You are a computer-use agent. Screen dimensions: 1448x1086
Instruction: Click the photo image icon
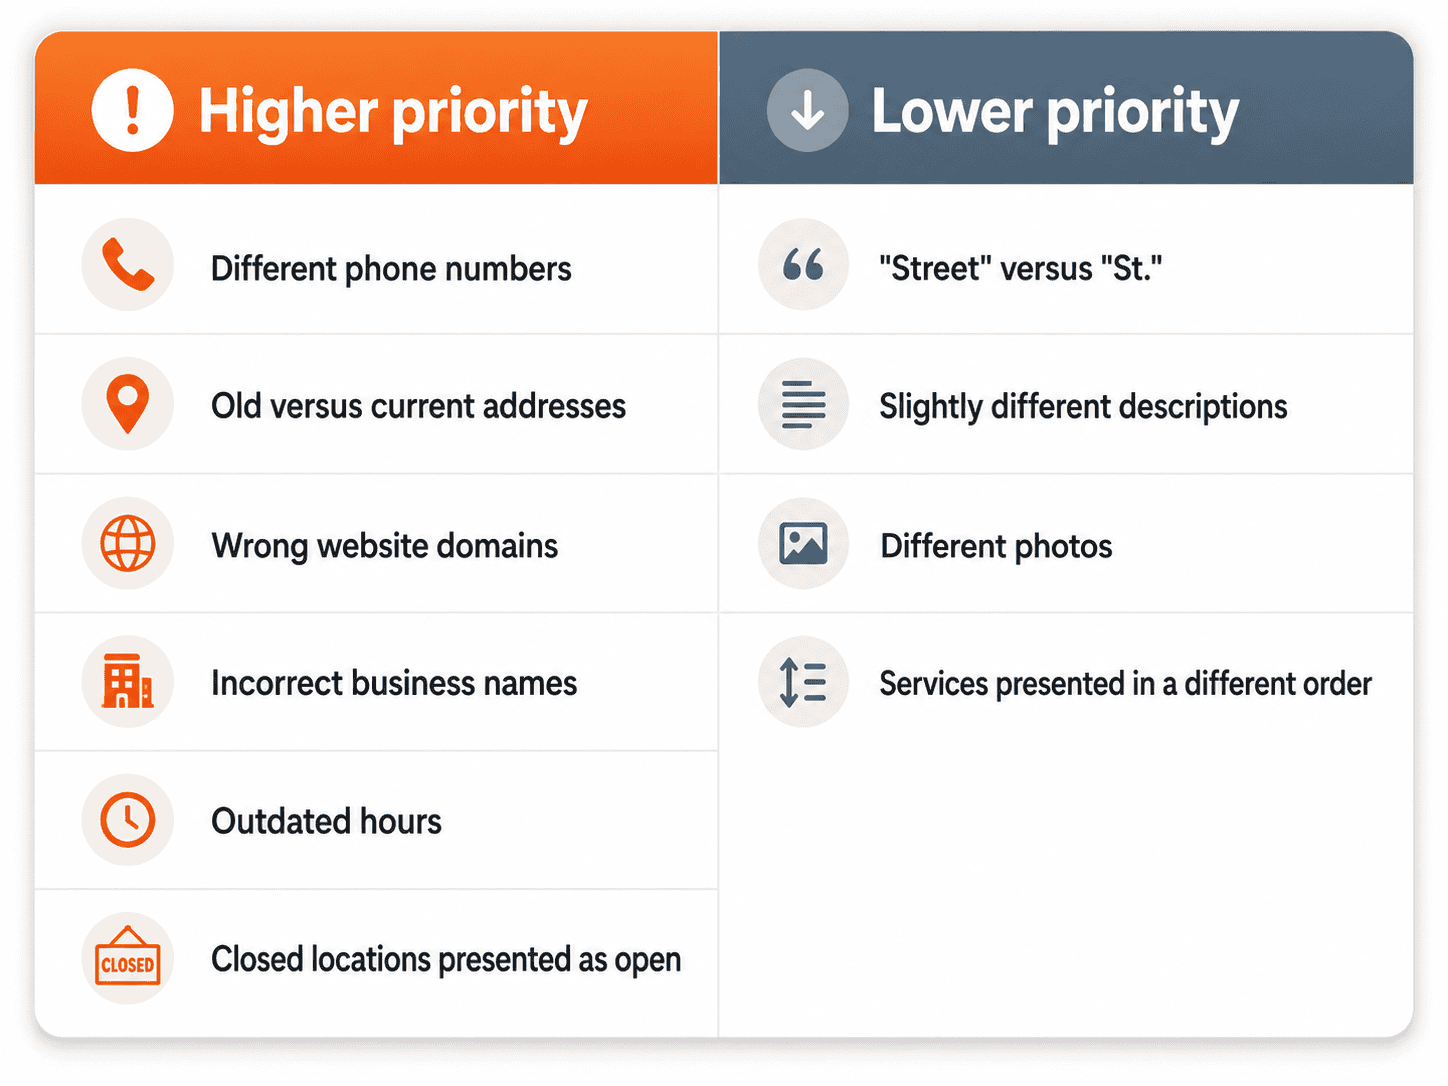(x=803, y=543)
